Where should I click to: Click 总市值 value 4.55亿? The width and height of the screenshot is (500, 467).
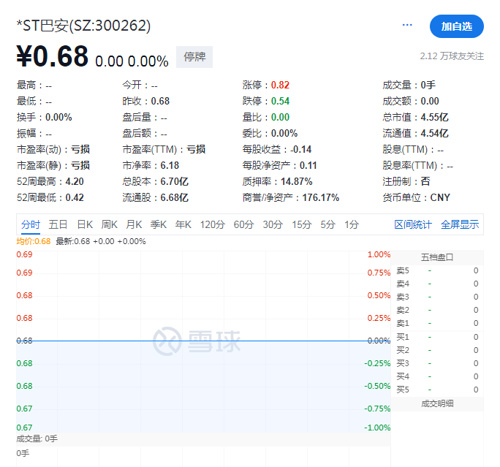(x=434, y=117)
